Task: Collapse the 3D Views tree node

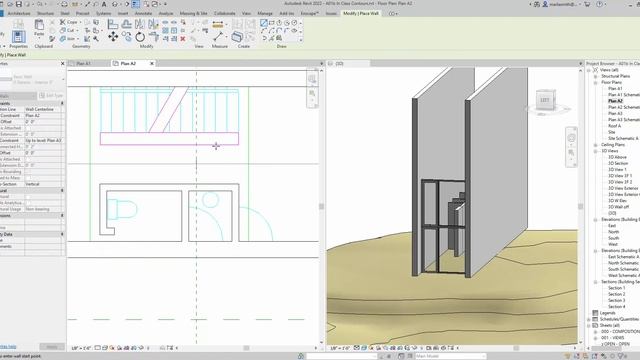Action: (x=596, y=151)
